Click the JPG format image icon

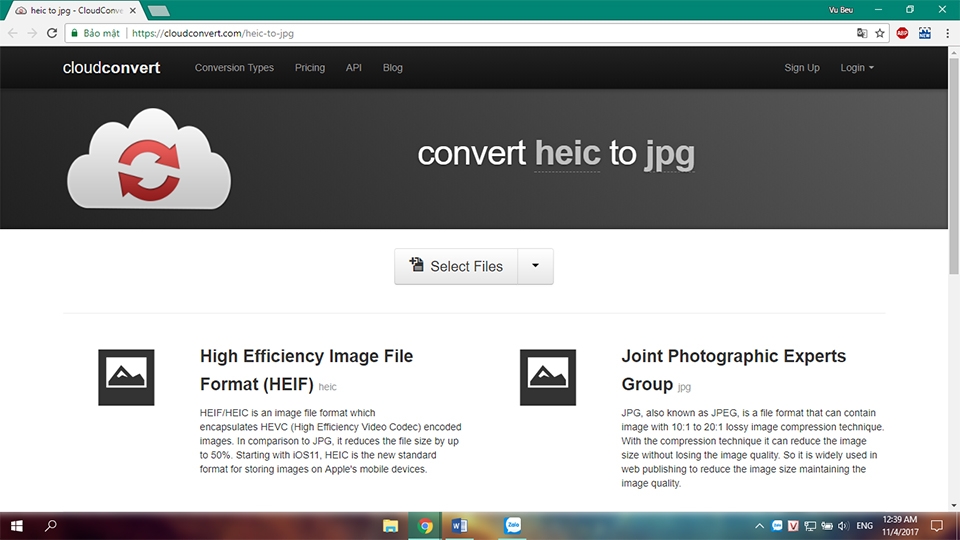coord(548,377)
